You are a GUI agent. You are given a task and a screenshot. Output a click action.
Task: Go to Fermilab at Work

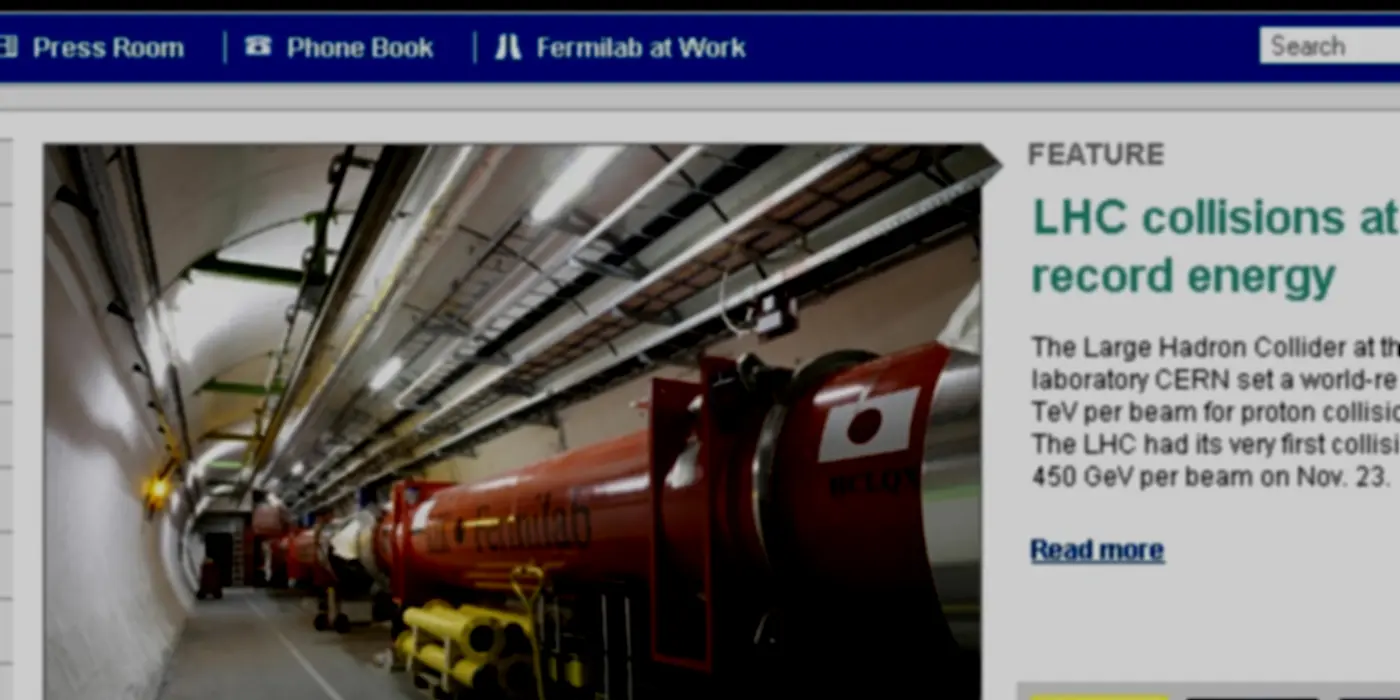pos(641,47)
